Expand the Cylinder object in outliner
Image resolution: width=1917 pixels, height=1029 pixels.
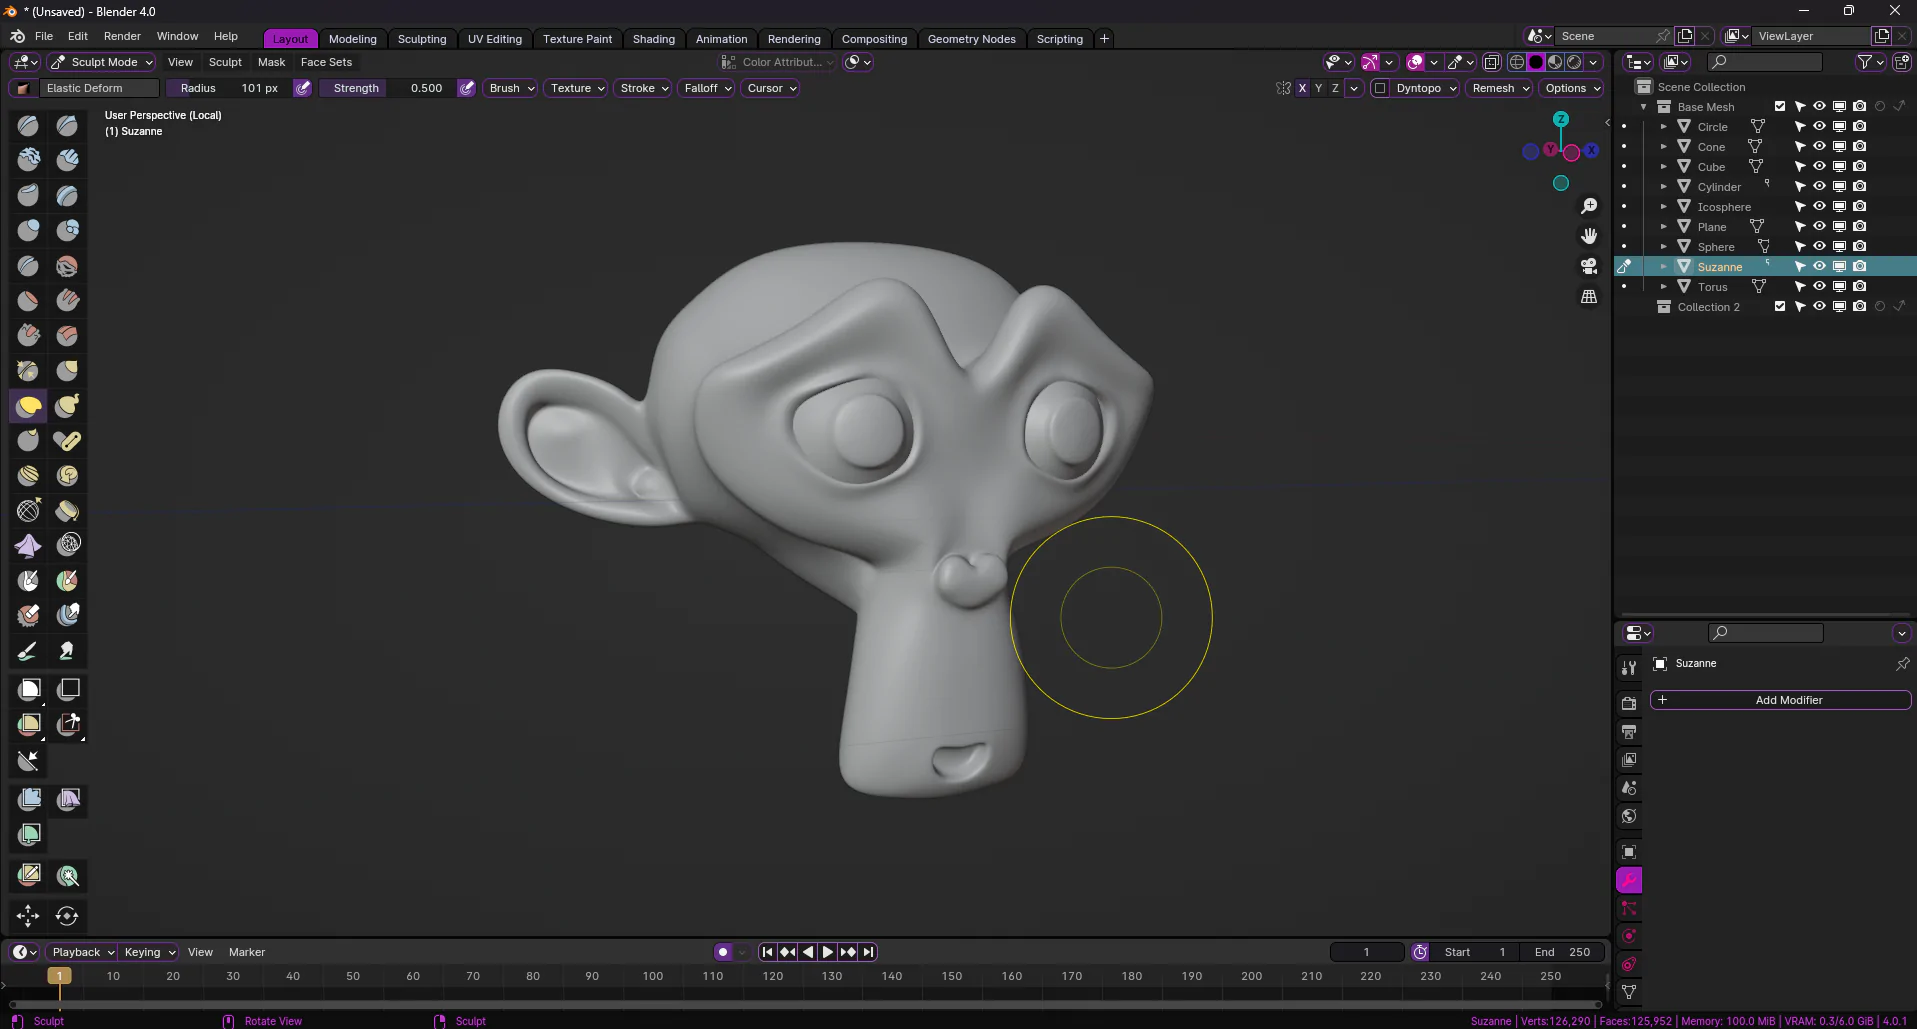click(x=1664, y=187)
